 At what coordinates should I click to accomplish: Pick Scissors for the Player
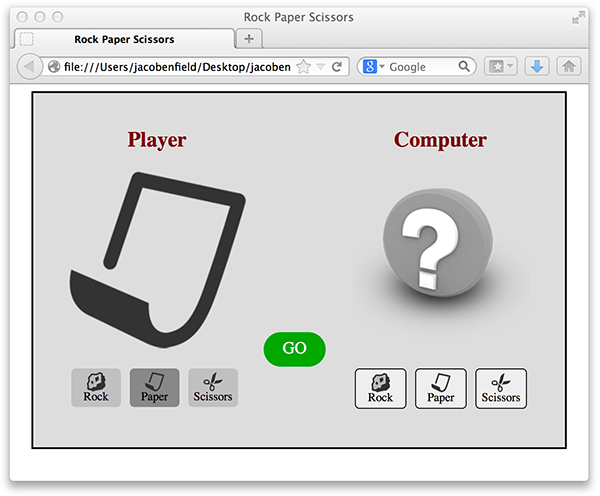[213, 387]
